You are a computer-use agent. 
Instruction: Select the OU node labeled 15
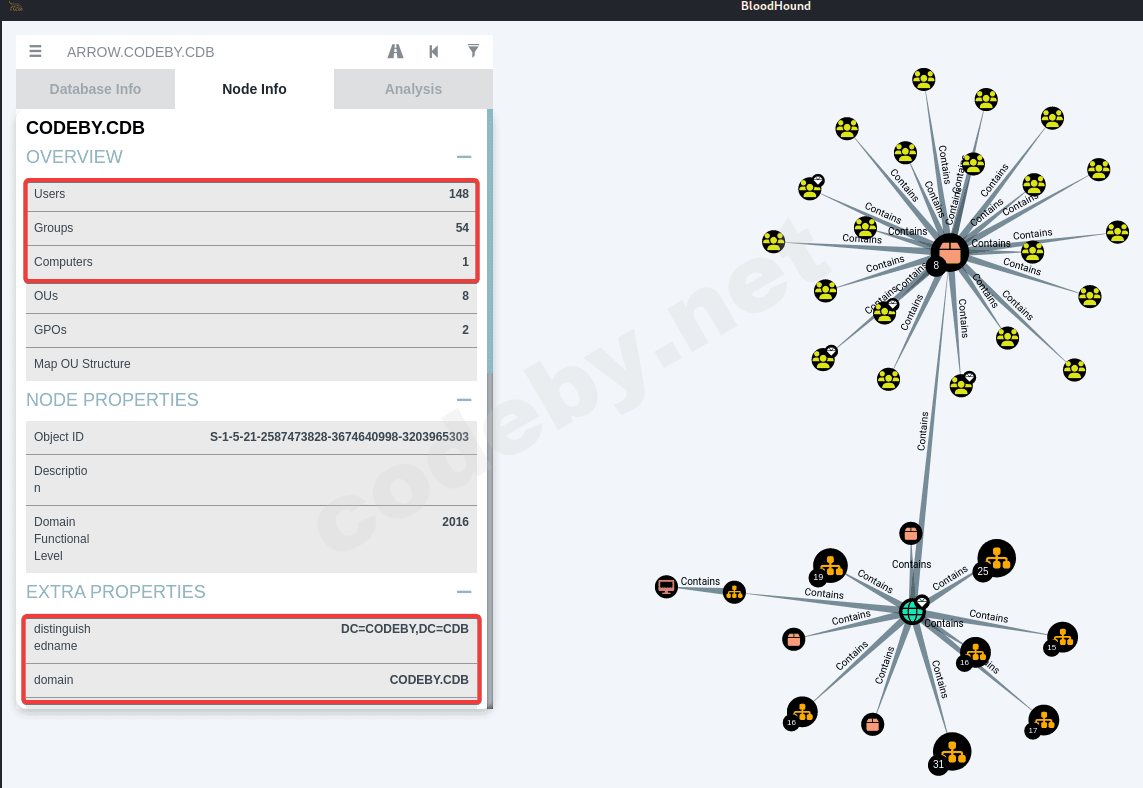tap(1062, 637)
